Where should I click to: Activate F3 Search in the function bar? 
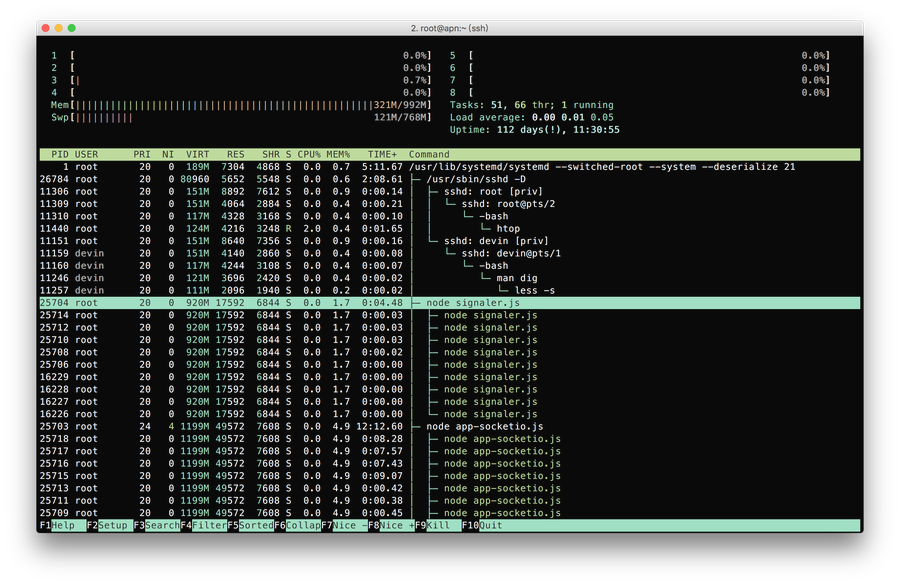(157, 525)
